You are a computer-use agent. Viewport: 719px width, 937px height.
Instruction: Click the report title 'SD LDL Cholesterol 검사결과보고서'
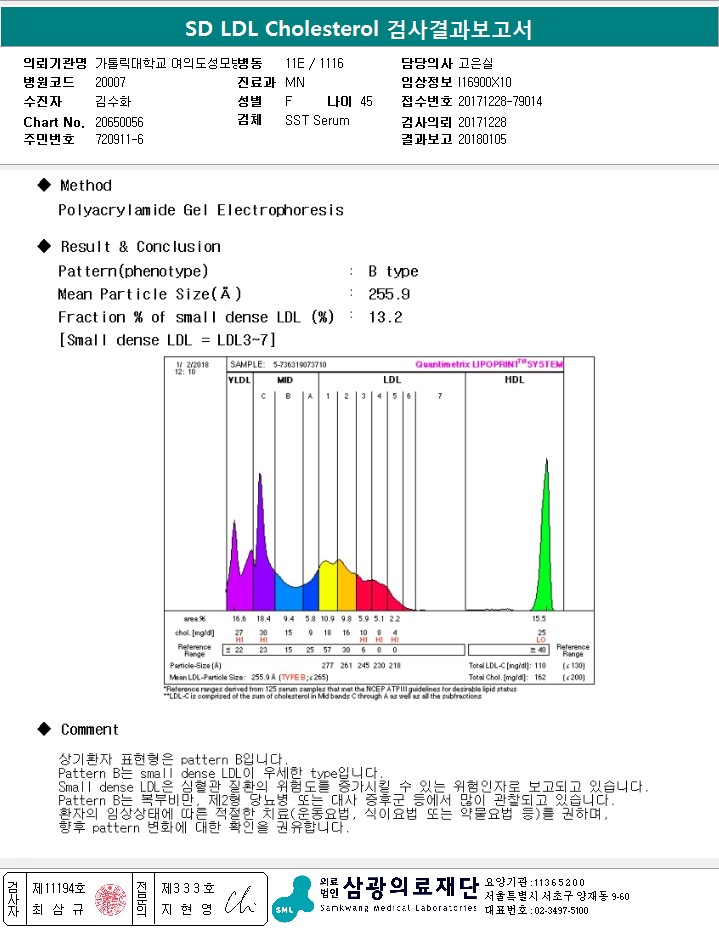(359, 29)
